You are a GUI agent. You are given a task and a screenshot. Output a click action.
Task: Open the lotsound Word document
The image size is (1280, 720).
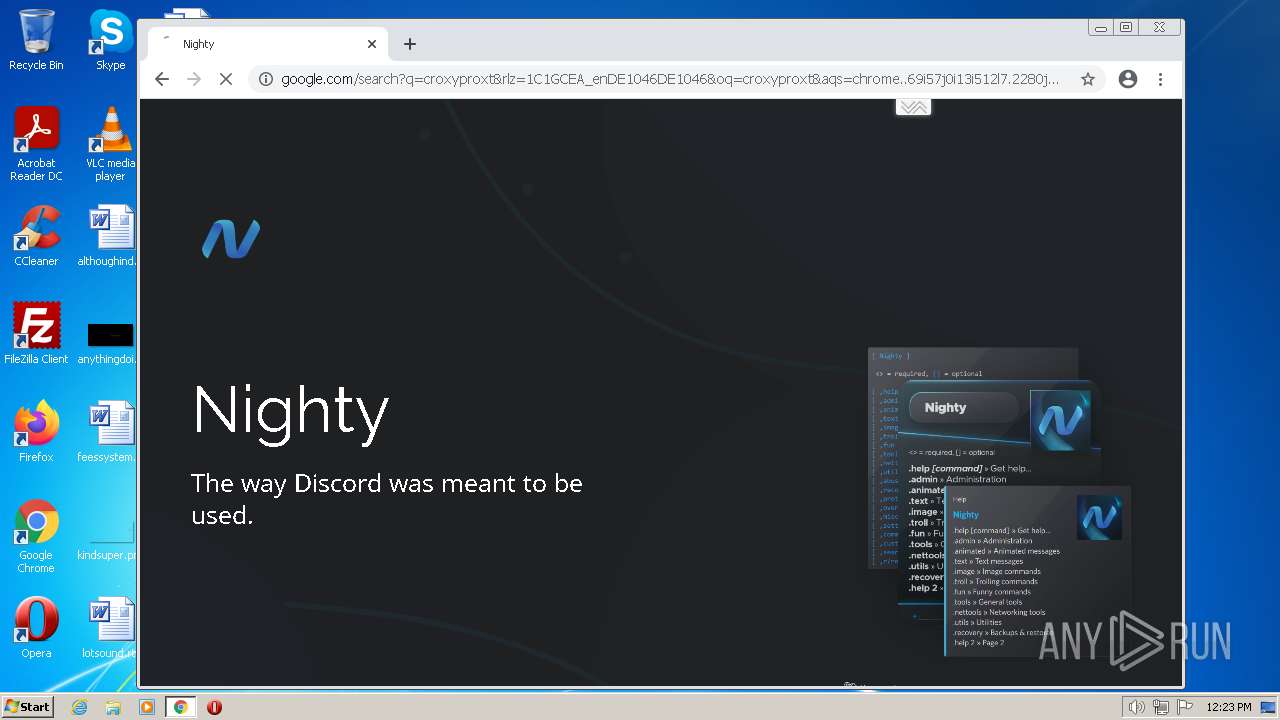(x=108, y=628)
